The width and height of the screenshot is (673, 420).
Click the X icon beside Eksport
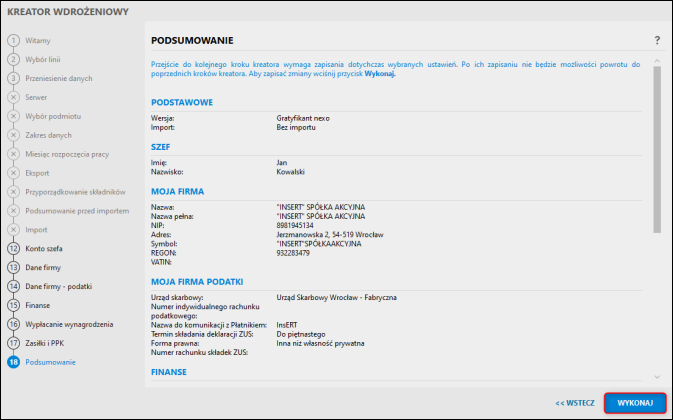(x=13, y=172)
